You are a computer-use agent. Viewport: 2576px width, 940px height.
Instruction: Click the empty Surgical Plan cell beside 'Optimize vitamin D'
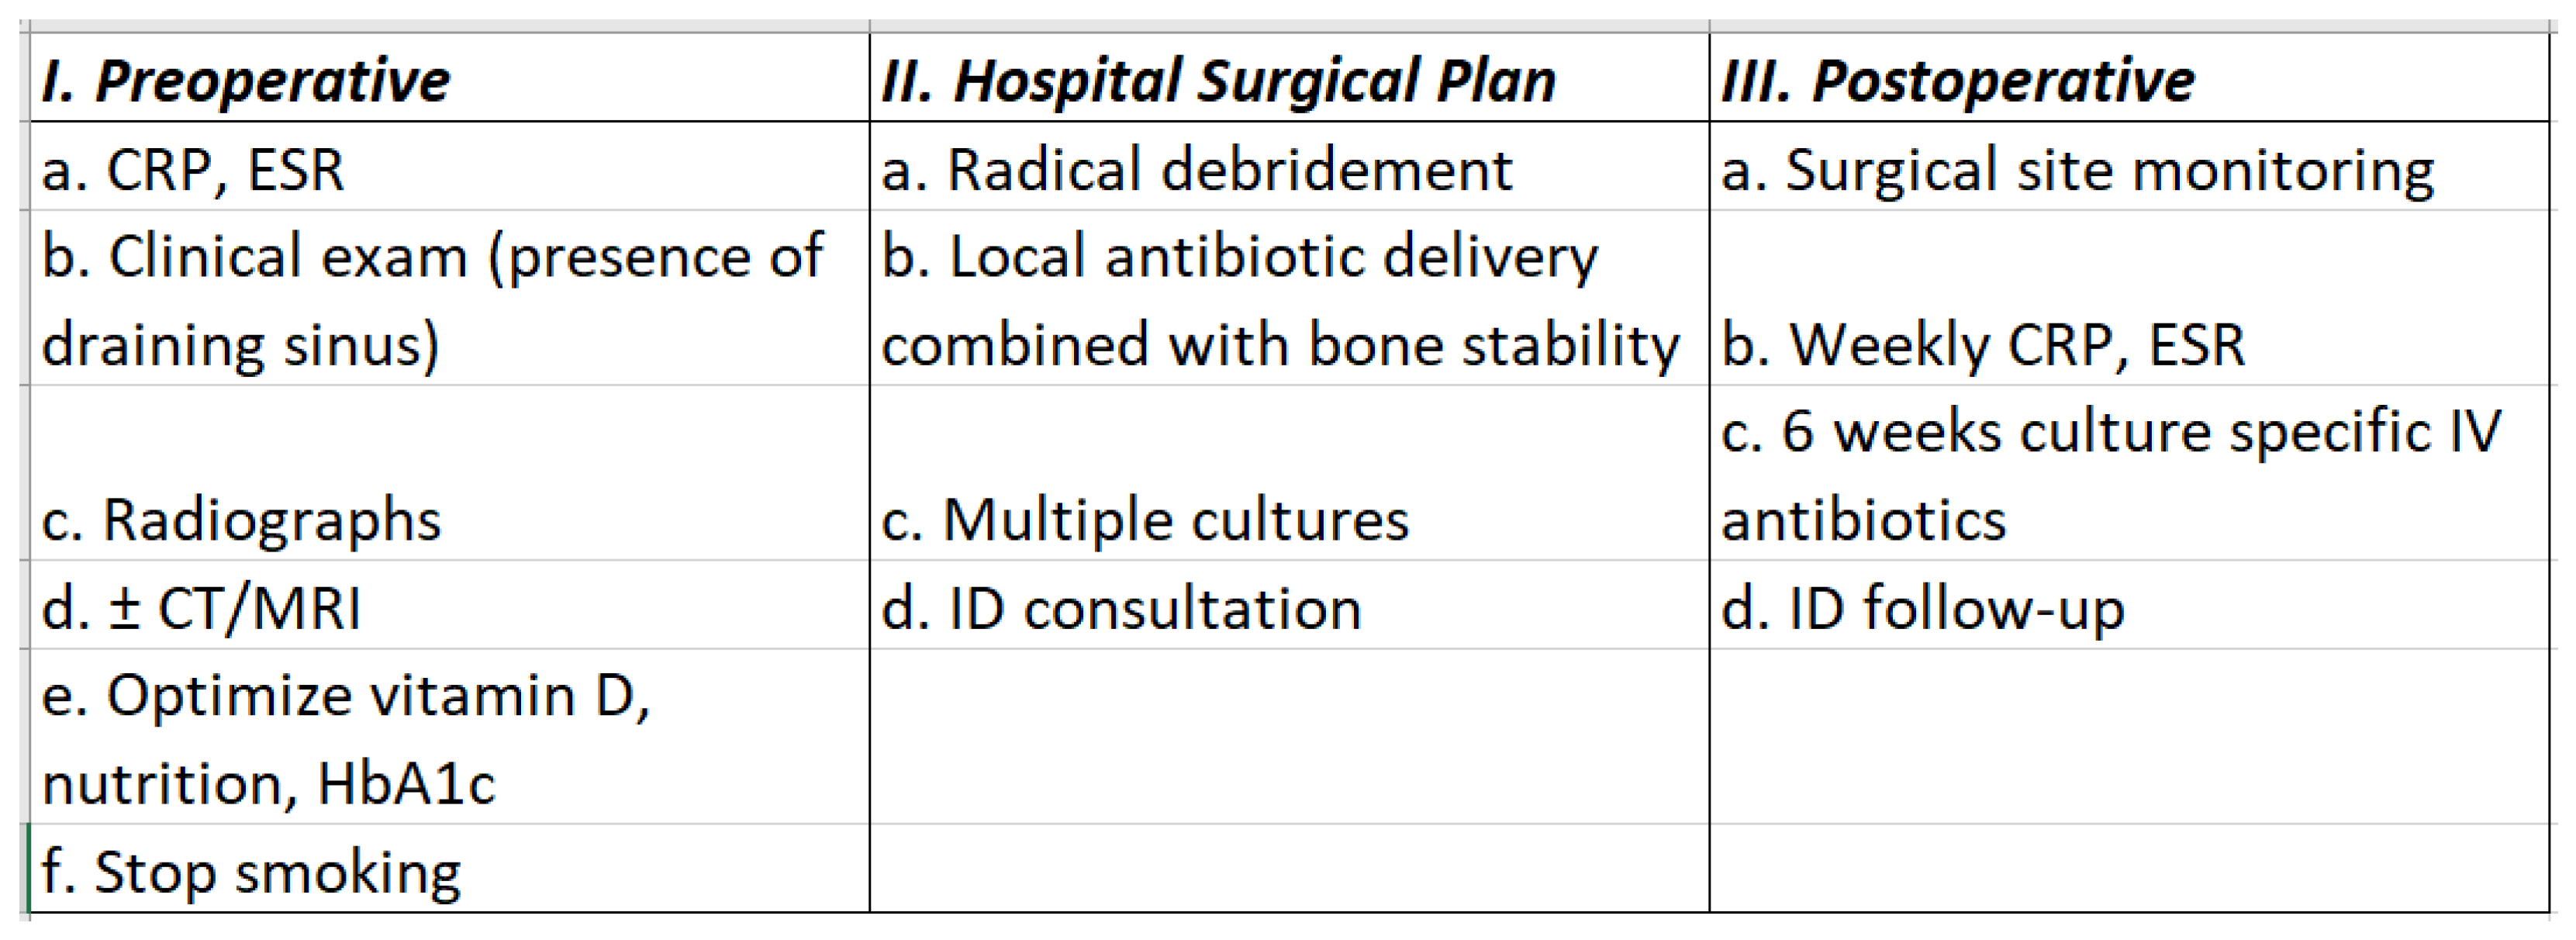pyautogui.click(x=1288, y=737)
